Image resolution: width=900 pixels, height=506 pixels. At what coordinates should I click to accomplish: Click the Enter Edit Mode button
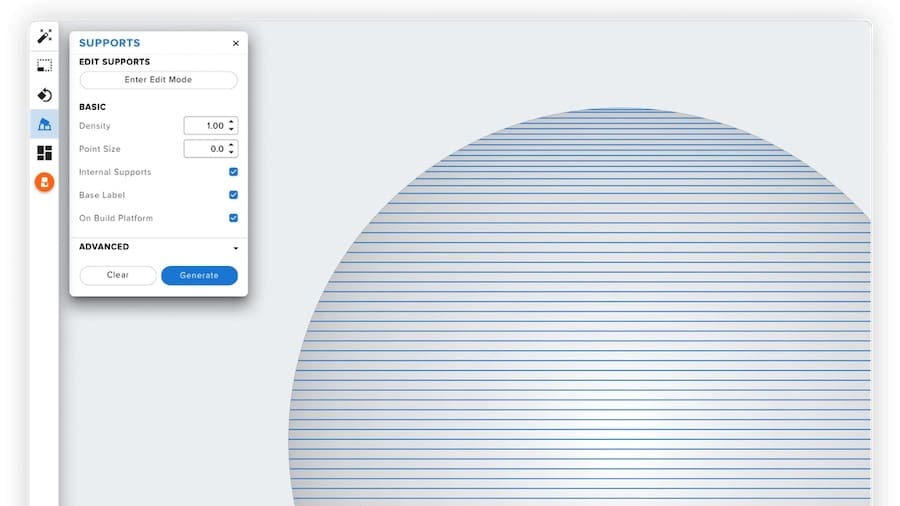point(158,80)
